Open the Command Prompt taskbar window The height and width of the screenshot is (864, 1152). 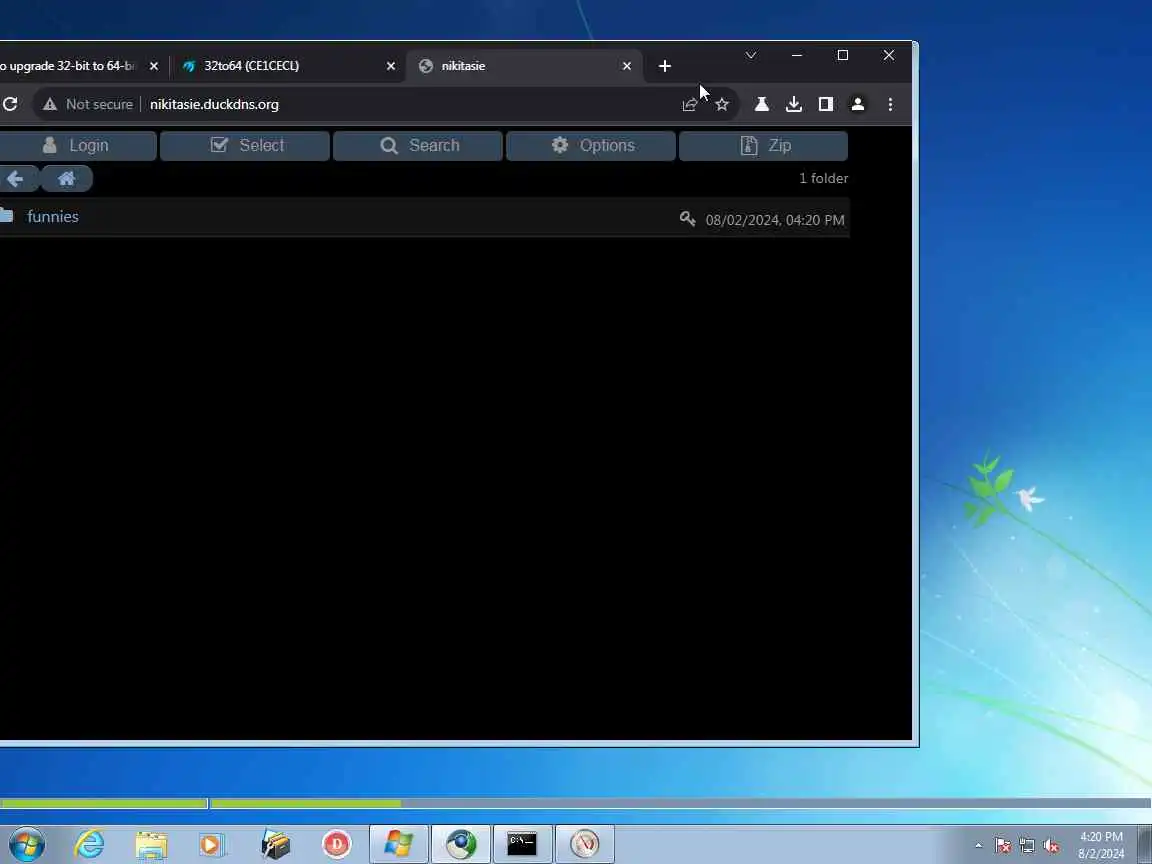(x=522, y=844)
